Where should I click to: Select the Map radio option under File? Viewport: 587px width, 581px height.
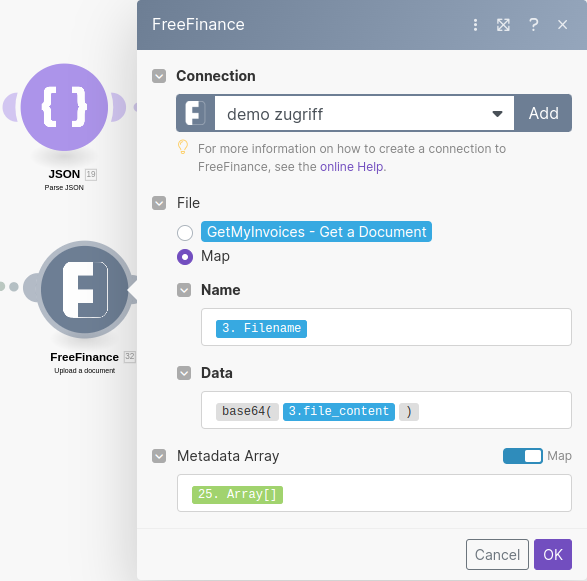click(x=185, y=257)
